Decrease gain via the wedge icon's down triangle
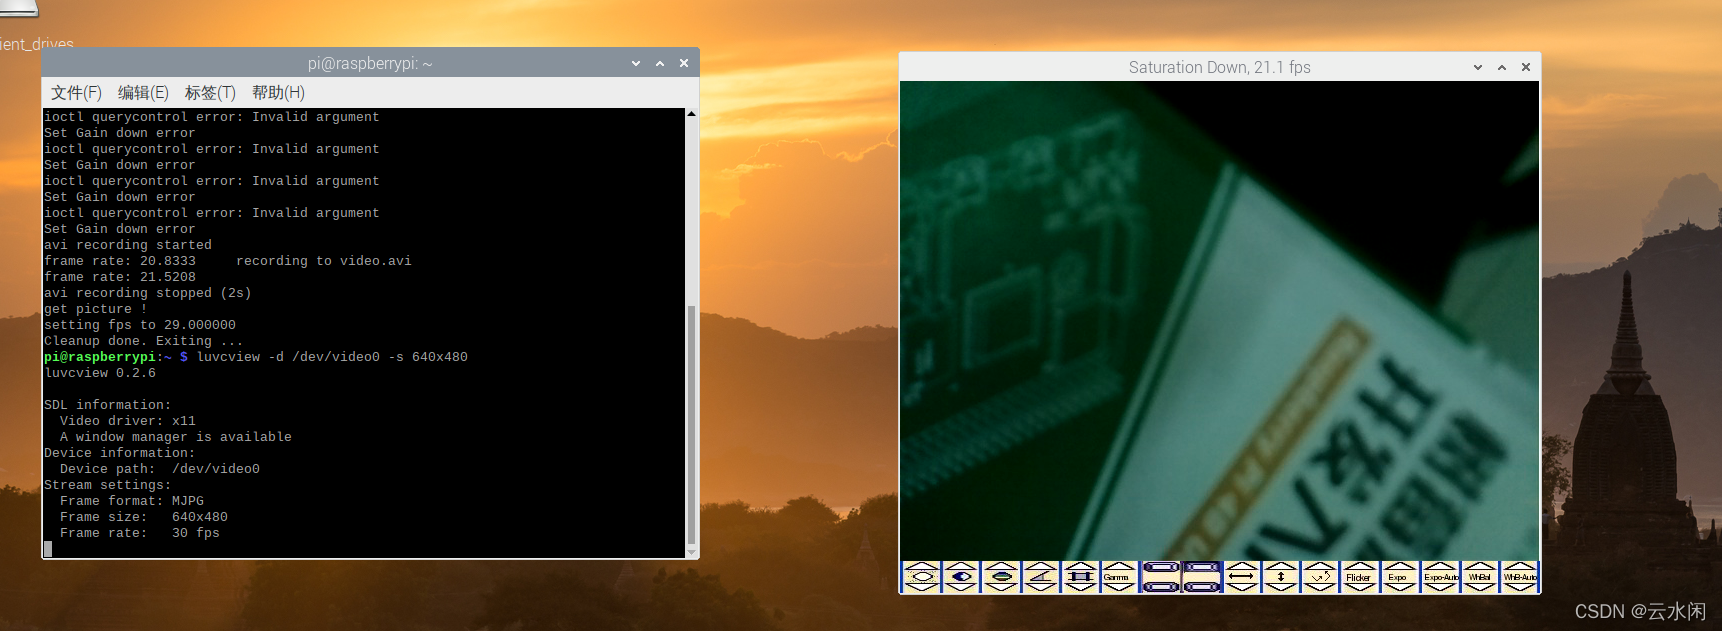 coord(1041,587)
